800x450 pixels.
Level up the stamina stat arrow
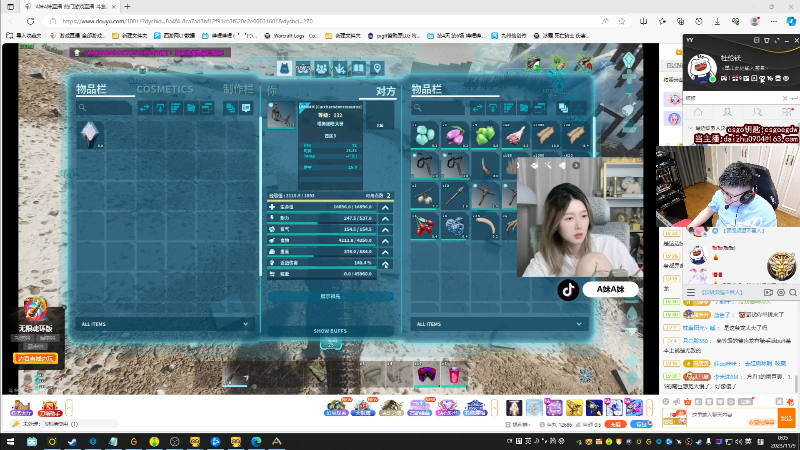pyautogui.click(x=385, y=218)
